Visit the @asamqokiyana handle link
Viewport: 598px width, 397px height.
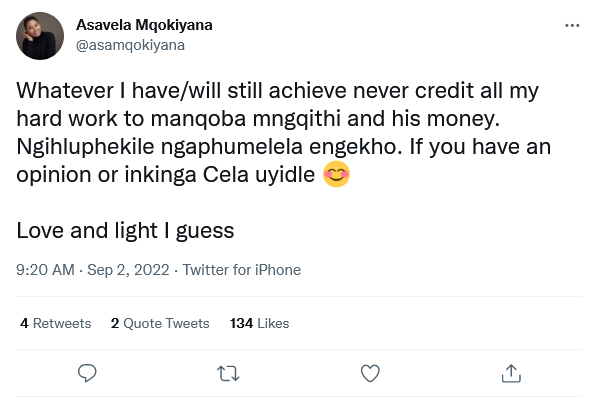tap(130, 45)
